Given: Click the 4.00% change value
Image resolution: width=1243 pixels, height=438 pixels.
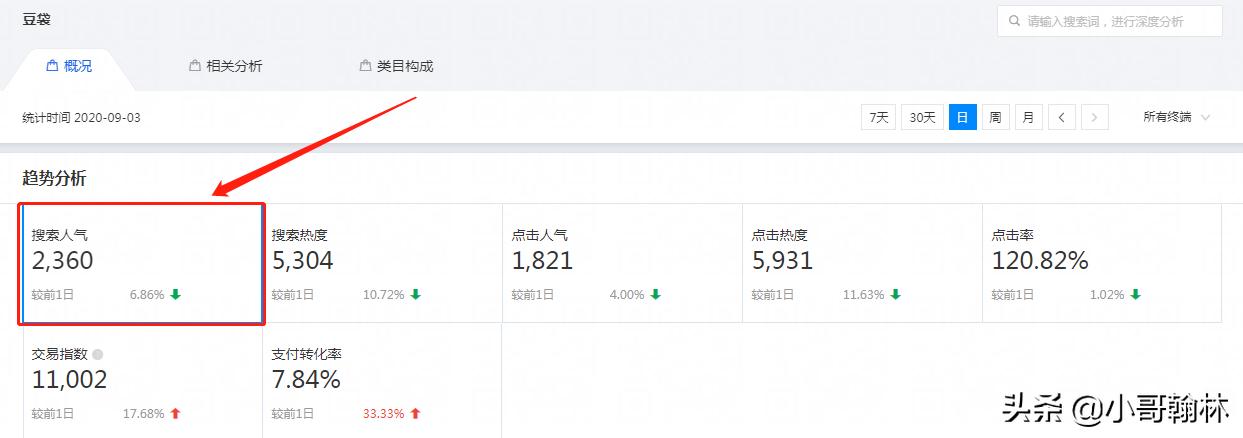Looking at the screenshot, I should pos(627,295).
